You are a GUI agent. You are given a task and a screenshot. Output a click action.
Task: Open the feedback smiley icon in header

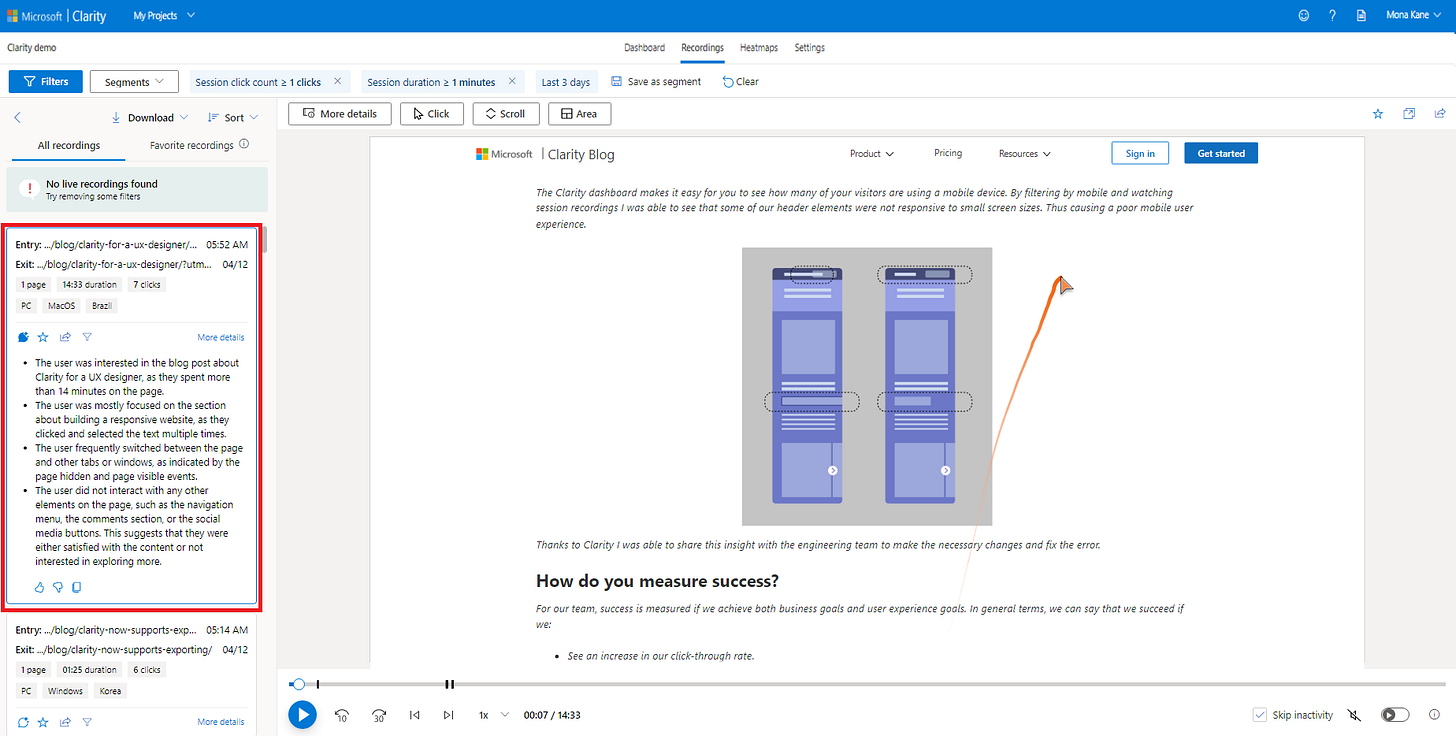click(1303, 16)
